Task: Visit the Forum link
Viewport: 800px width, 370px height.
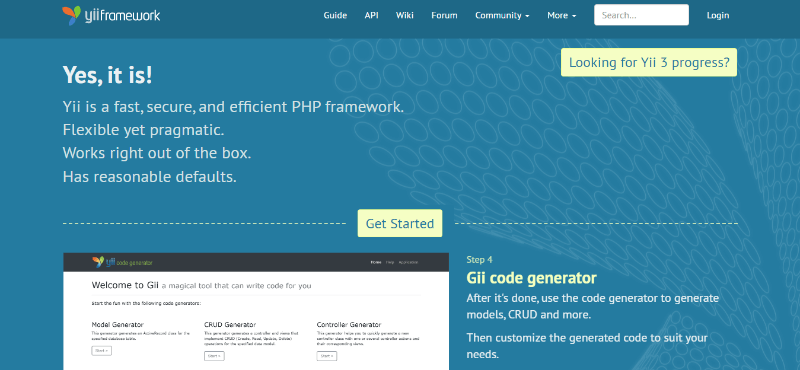Action: (x=444, y=15)
